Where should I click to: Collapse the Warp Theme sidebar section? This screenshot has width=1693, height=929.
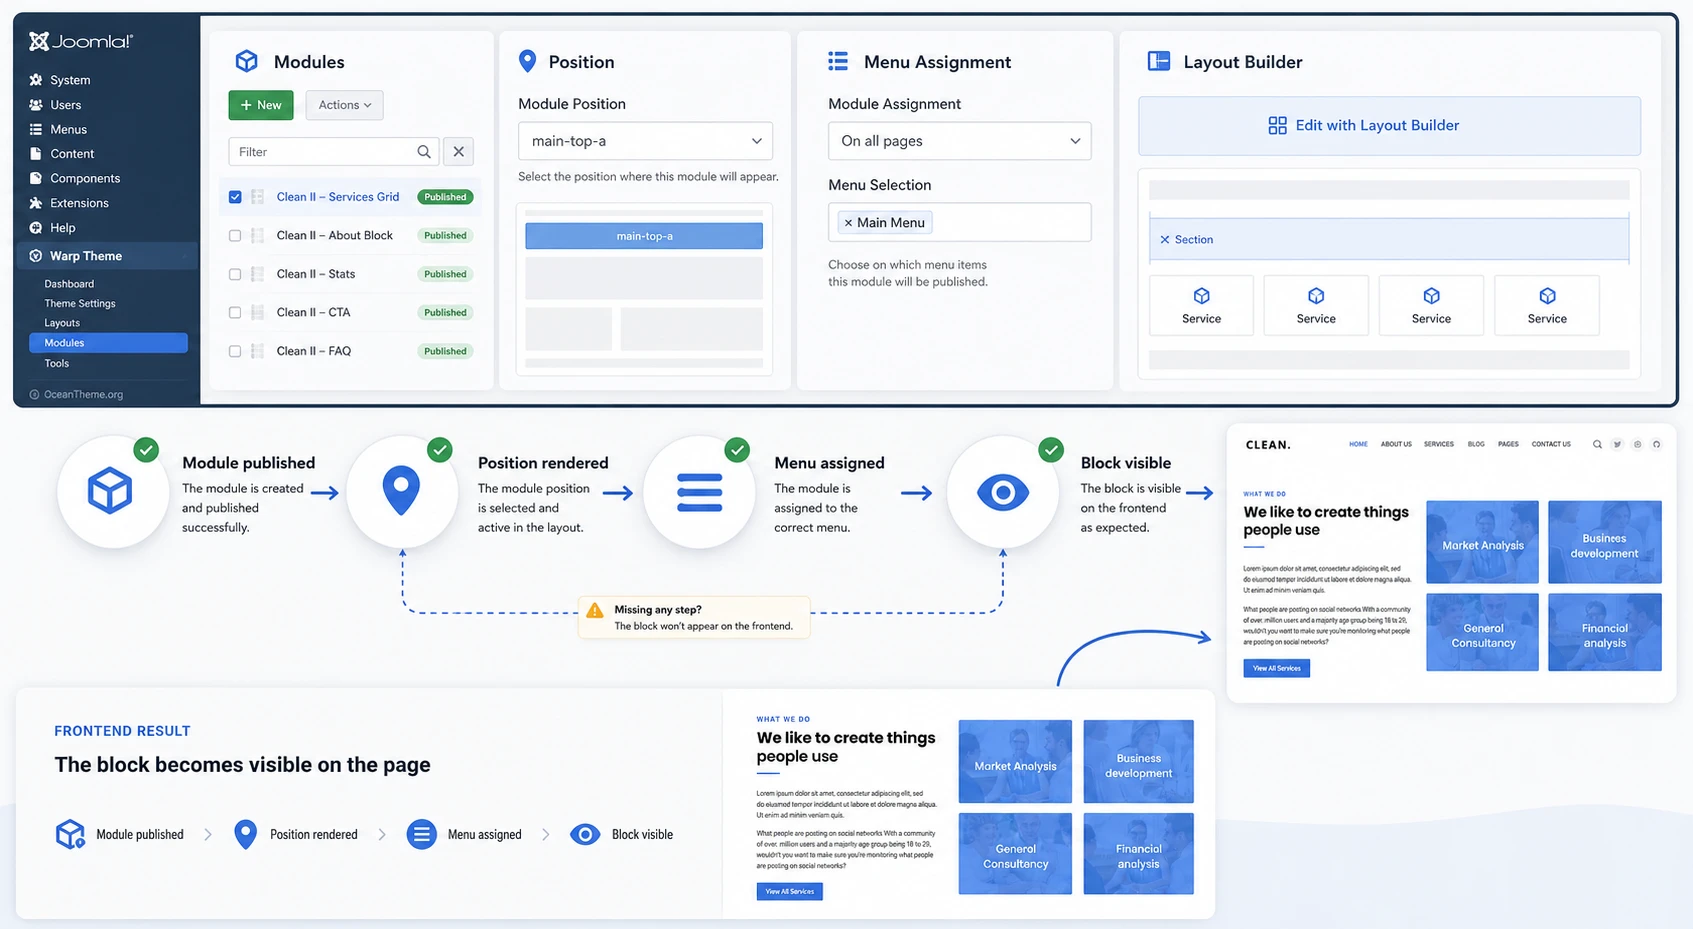pyautogui.click(x=106, y=256)
